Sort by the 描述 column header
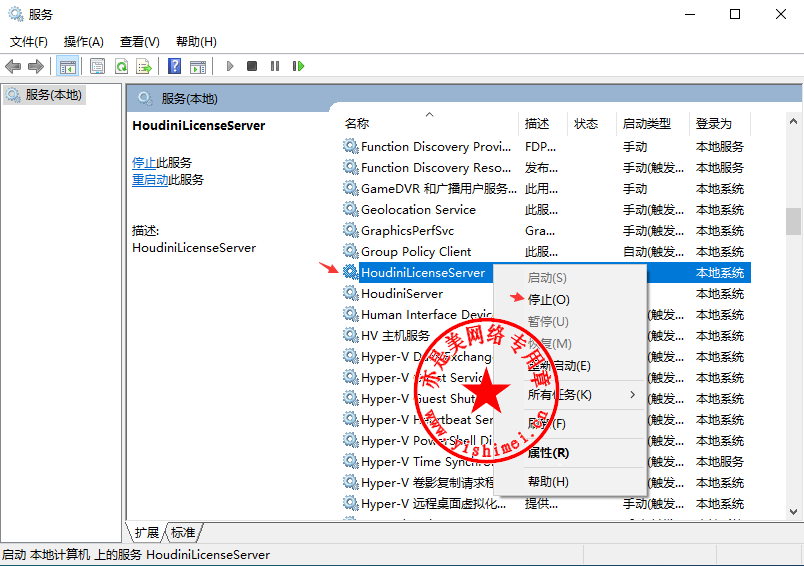The height and width of the screenshot is (566, 804). click(x=543, y=123)
